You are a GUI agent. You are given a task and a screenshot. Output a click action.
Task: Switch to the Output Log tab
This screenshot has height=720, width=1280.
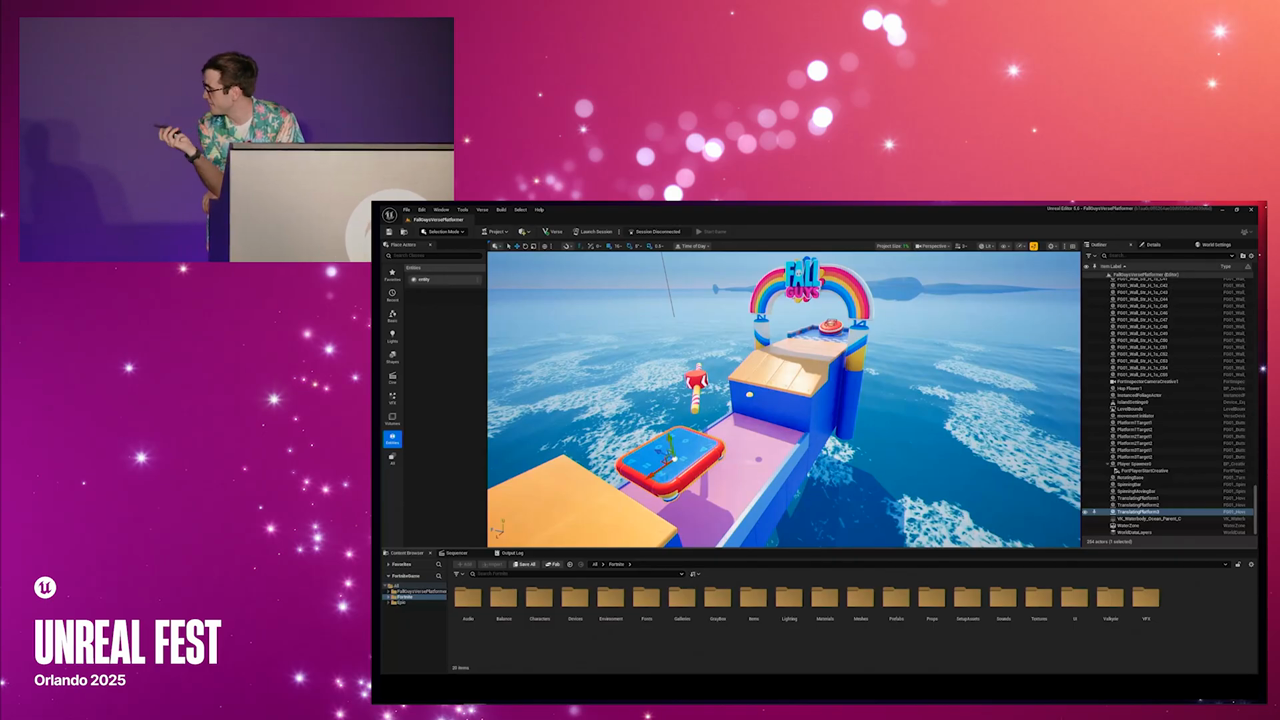click(x=509, y=553)
